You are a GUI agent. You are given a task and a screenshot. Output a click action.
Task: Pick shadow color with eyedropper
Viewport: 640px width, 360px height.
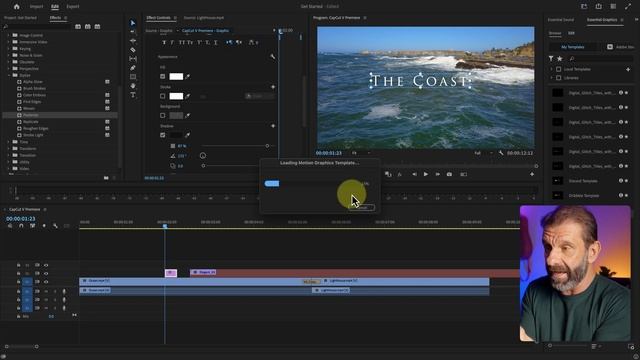[x=188, y=135]
